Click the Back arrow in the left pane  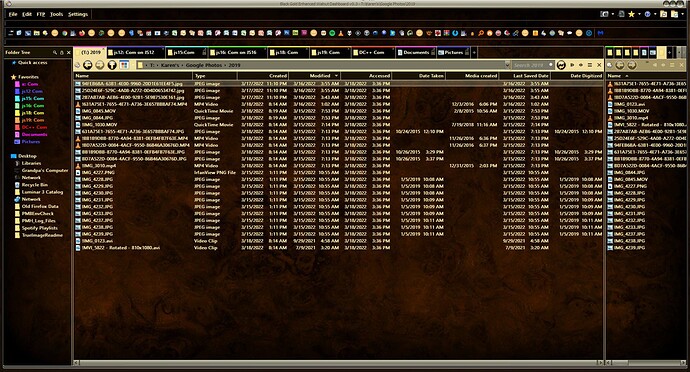pyautogui.click(x=88, y=65)
